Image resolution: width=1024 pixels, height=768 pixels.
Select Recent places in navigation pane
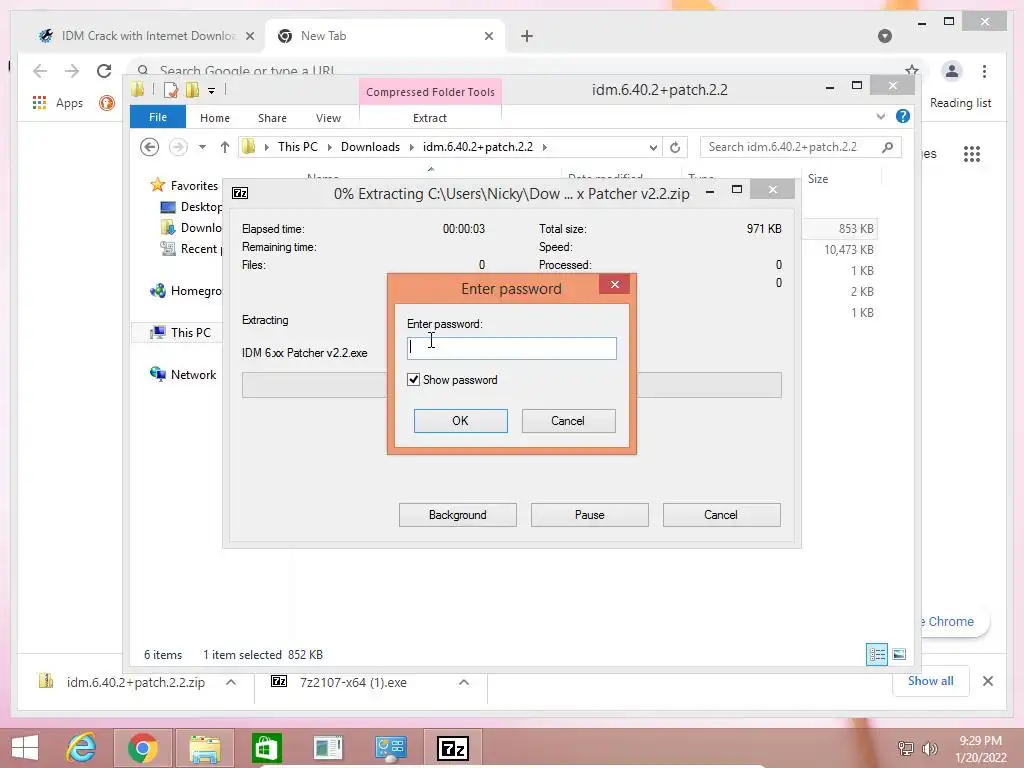[x=191, y=248]
